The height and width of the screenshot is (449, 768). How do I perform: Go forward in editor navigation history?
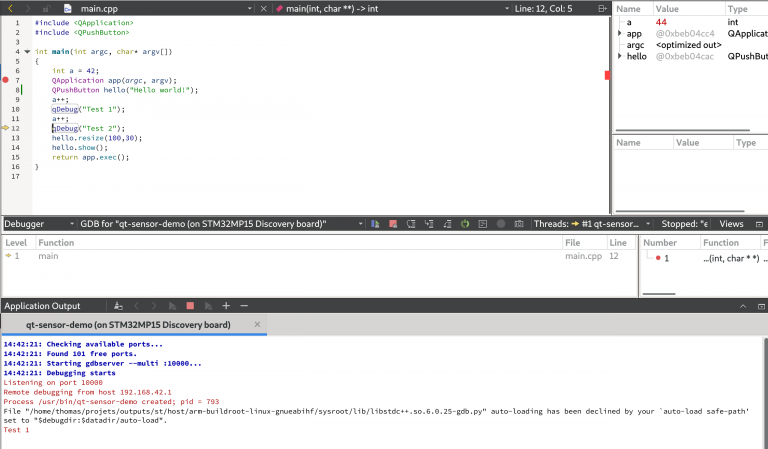pyautogui.click(x=27, y=8)
